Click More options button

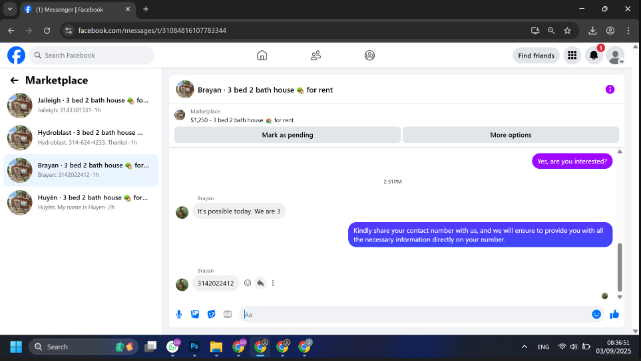(511, 135)
